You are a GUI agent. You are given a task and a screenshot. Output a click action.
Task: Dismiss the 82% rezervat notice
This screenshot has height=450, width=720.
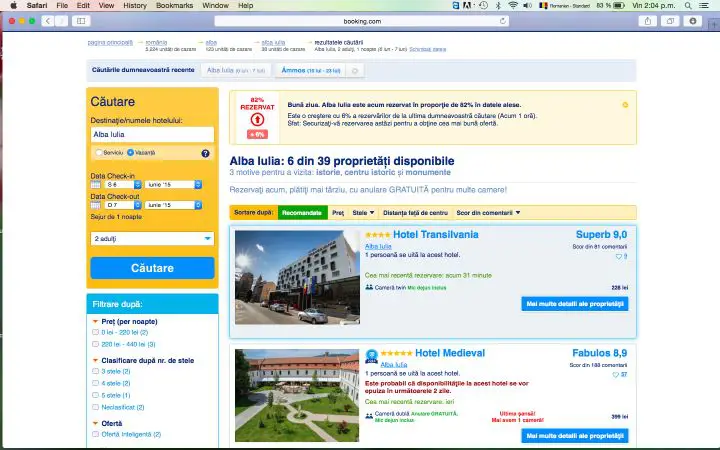(x=625, y=105)
